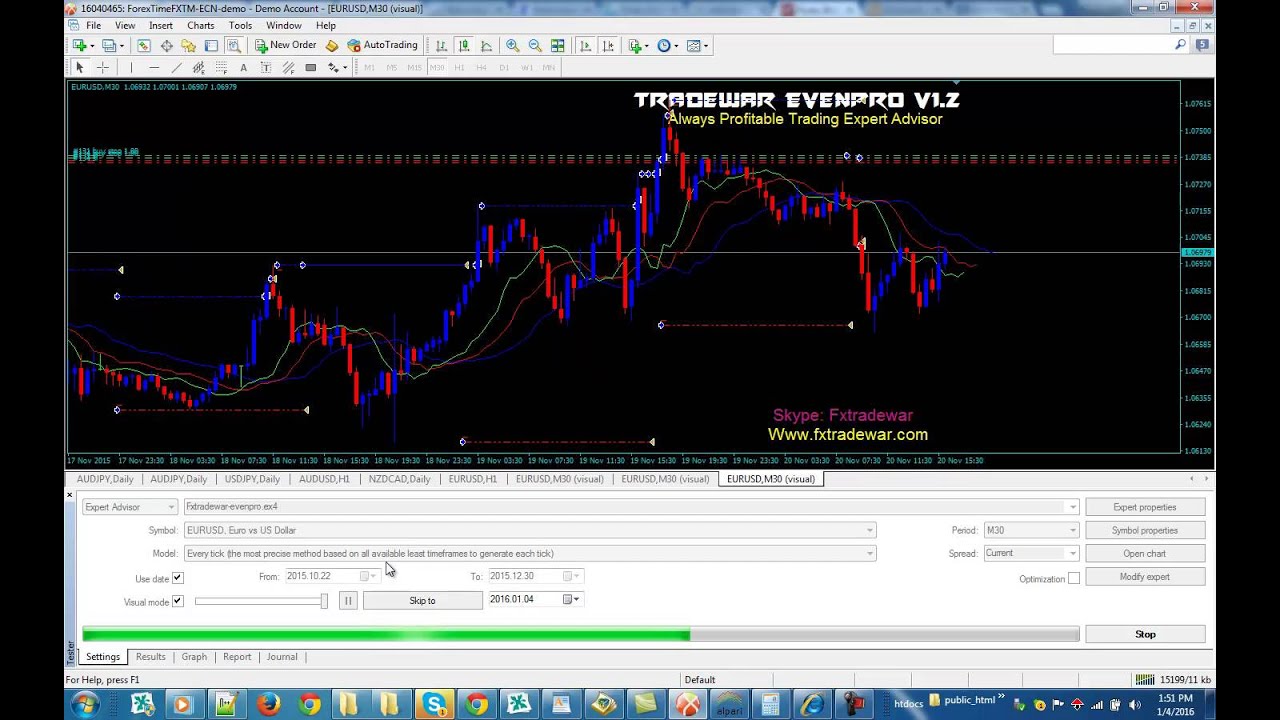Select the Text tool (A icon)
The width and height of the screenshot is (1280, 720).
(243, 67)
